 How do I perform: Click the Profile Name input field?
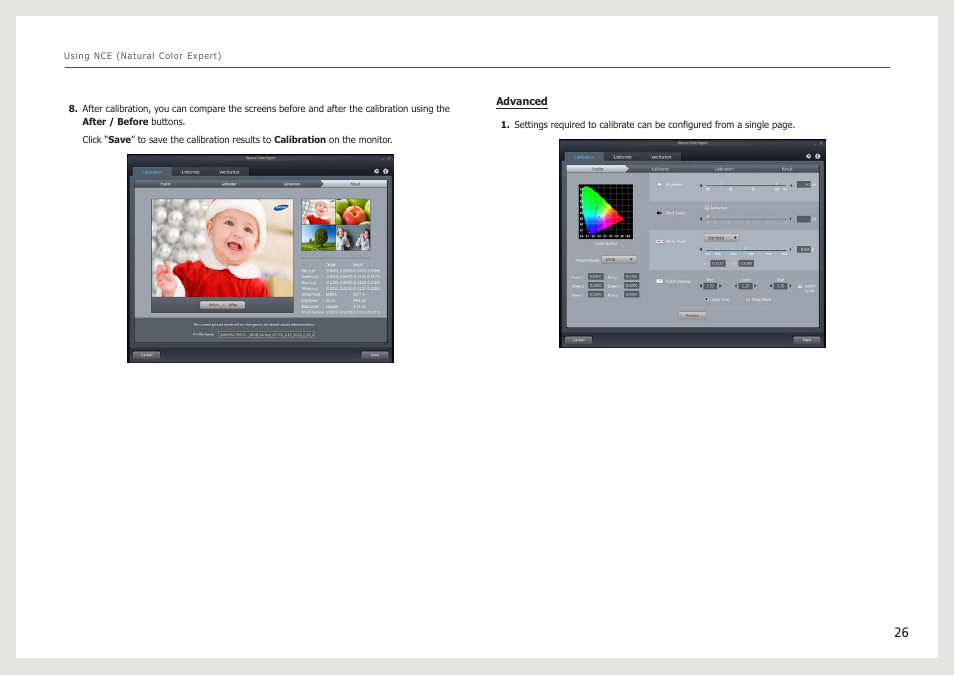(266, 334)
